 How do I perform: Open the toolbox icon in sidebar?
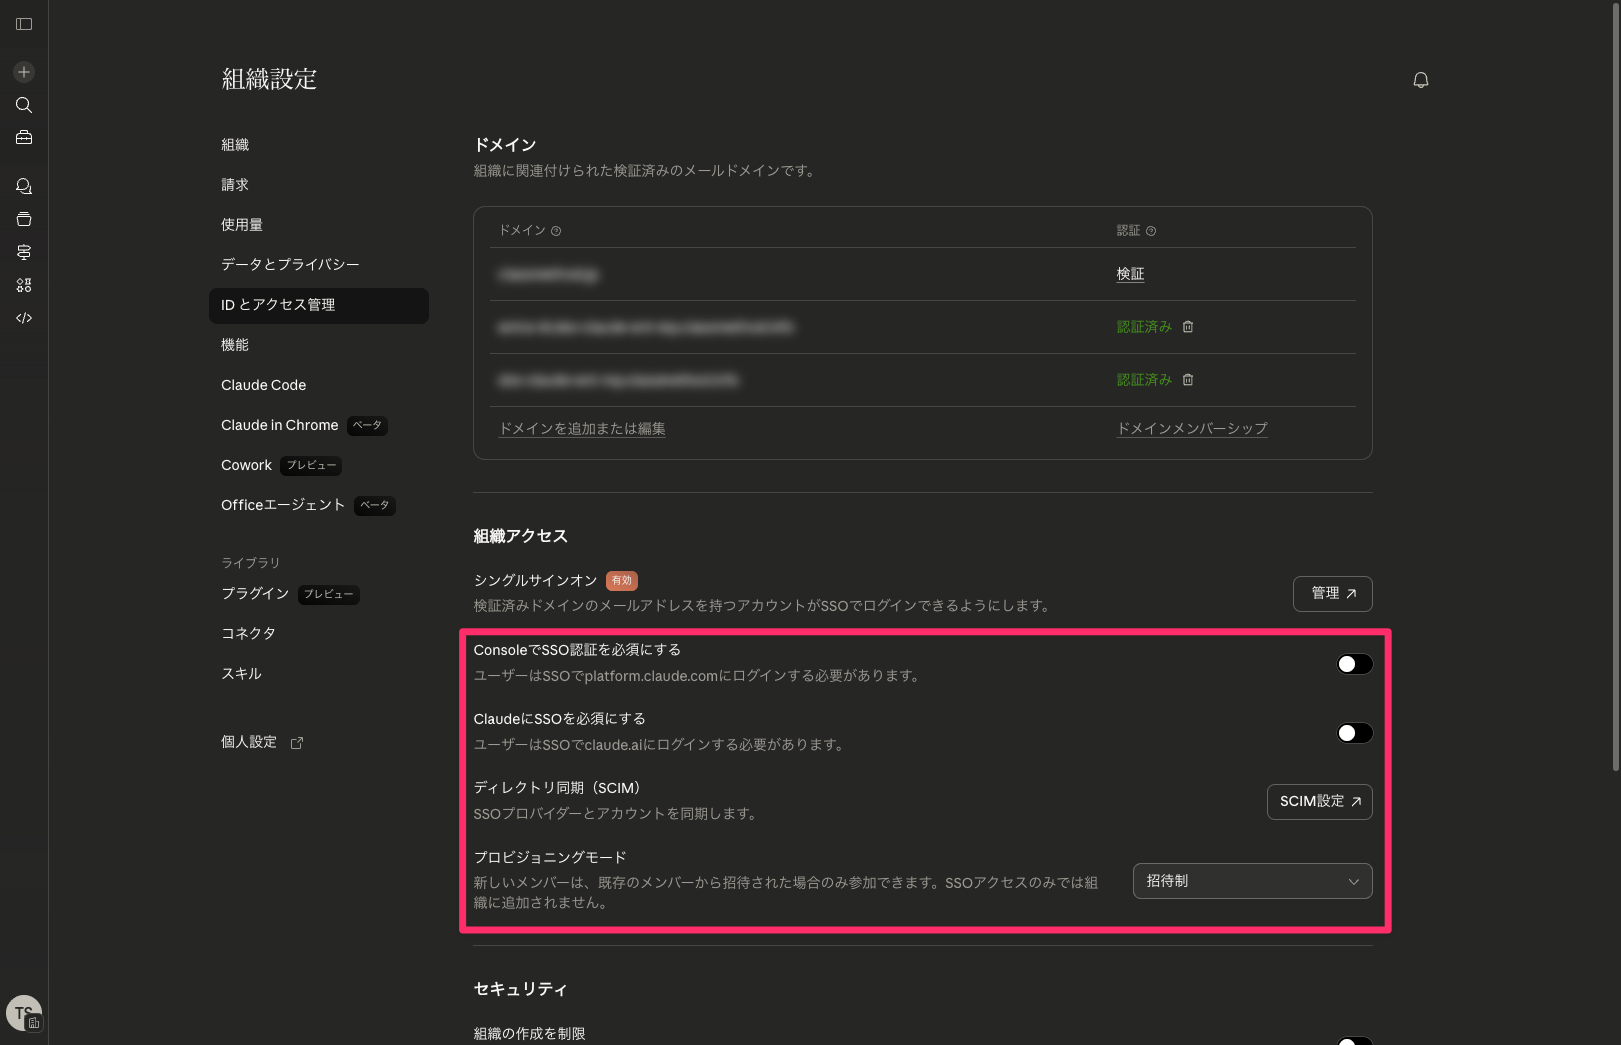pos(24,138)
